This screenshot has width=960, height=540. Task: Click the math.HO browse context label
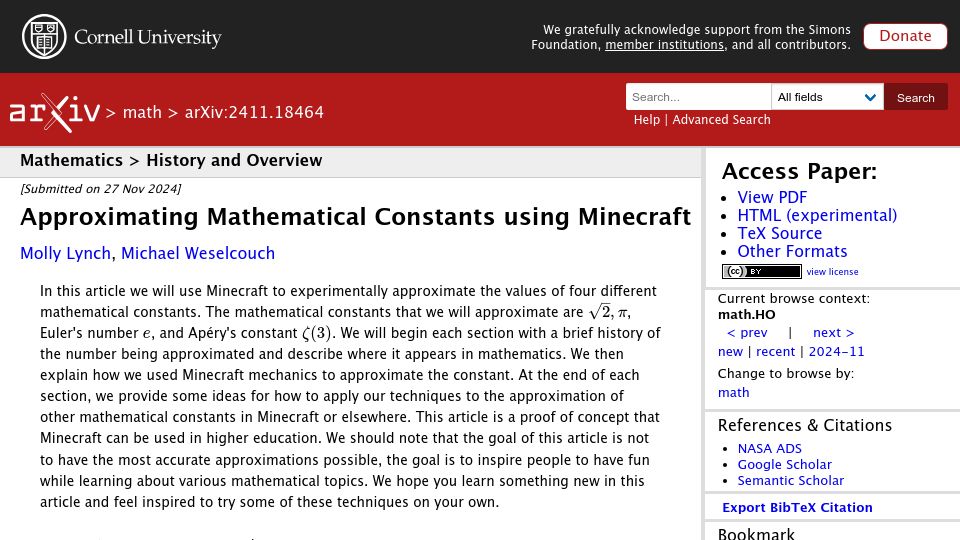746,315
